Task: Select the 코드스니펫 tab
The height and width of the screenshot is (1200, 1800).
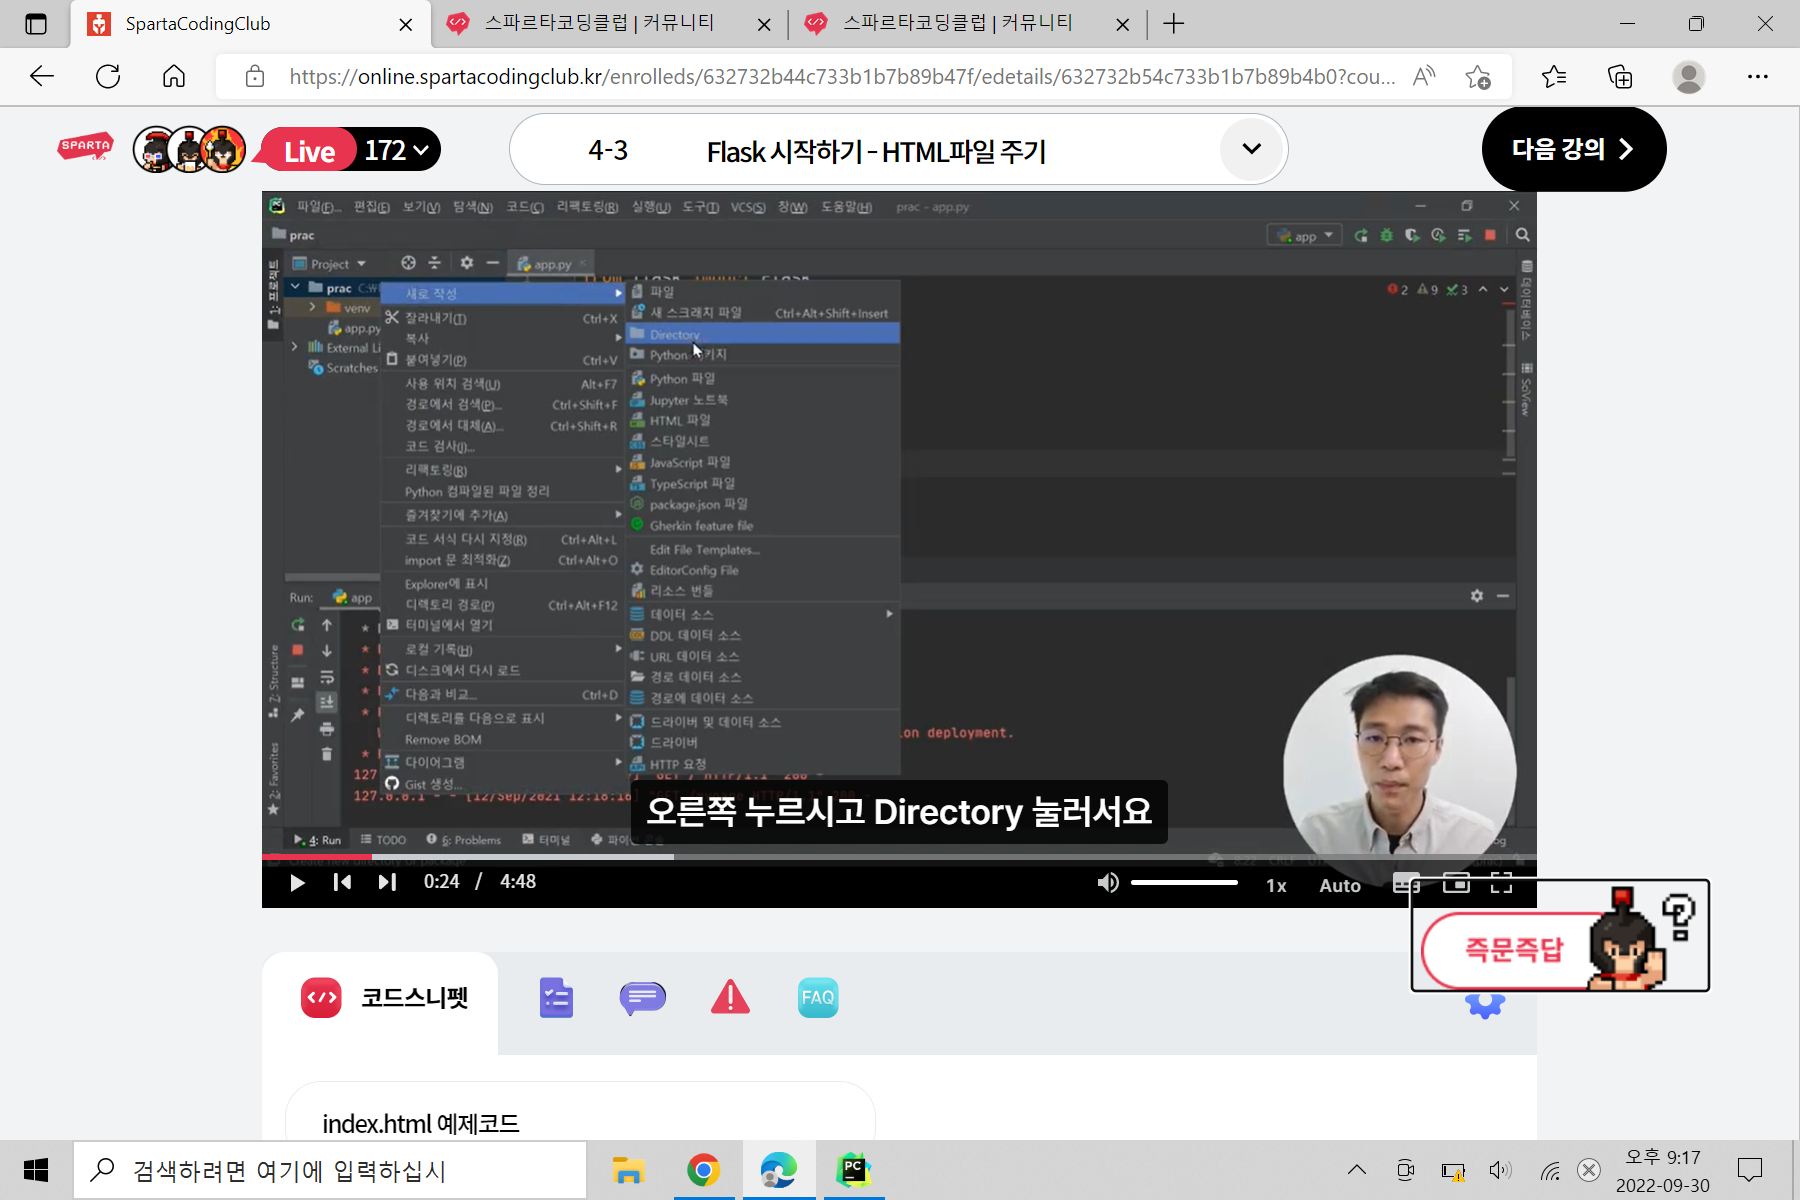Action: click(382, 998)
